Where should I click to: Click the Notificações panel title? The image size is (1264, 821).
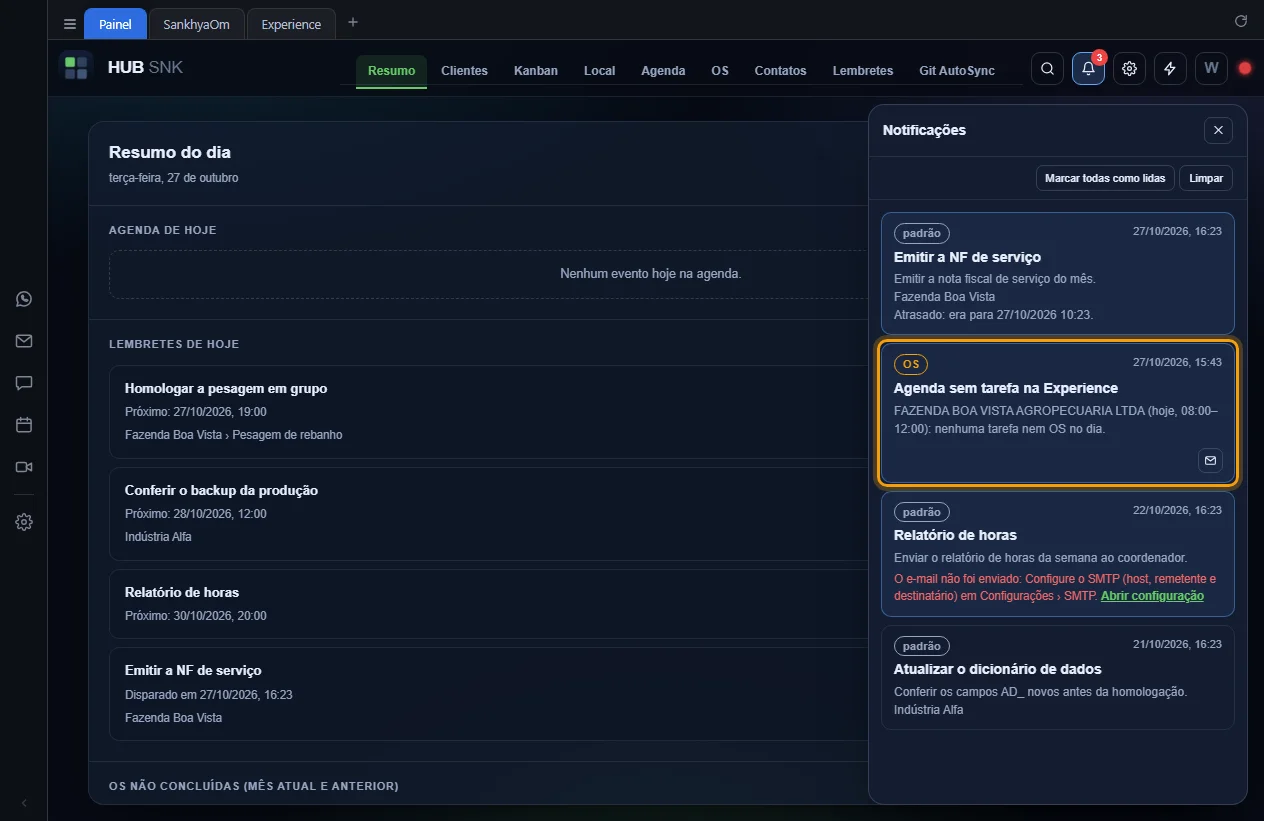point(924,130)
